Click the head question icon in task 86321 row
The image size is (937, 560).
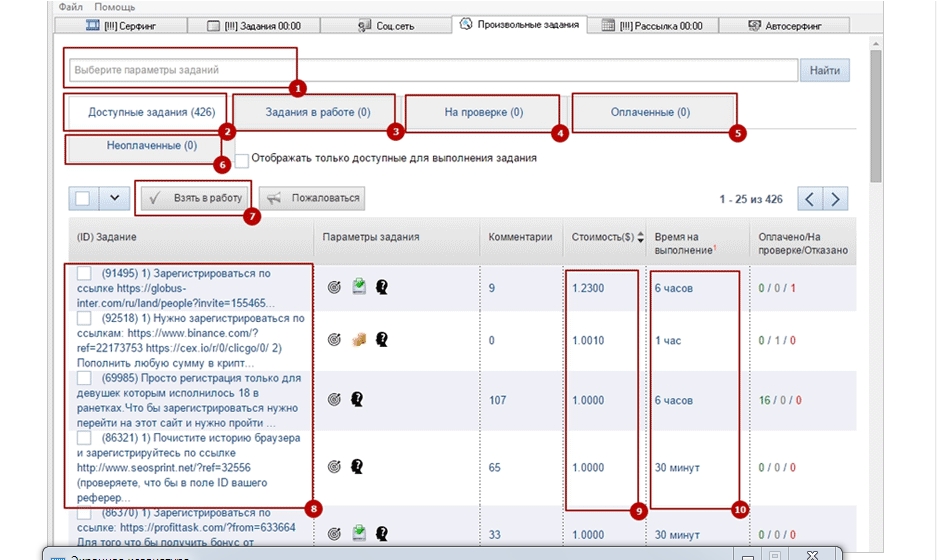(x=357, y=467)
